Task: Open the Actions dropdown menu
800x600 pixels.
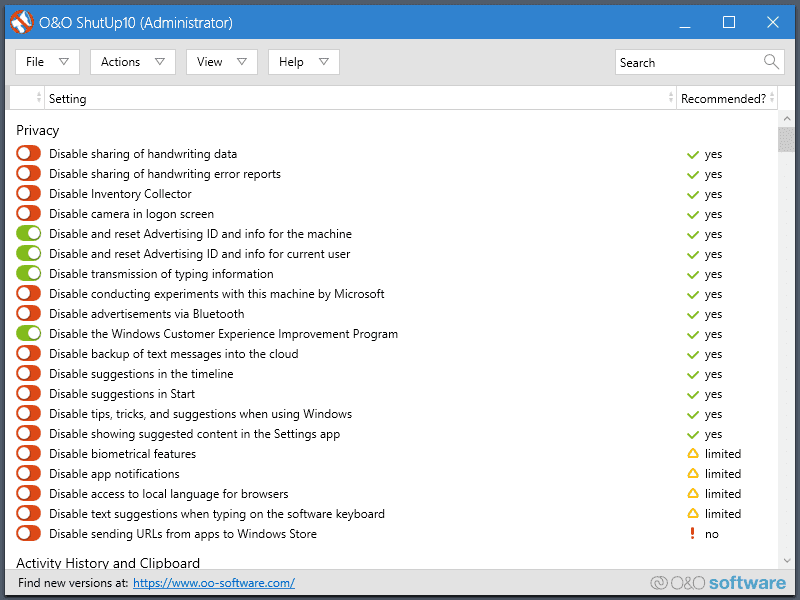Action: click(x=133, y=62)
